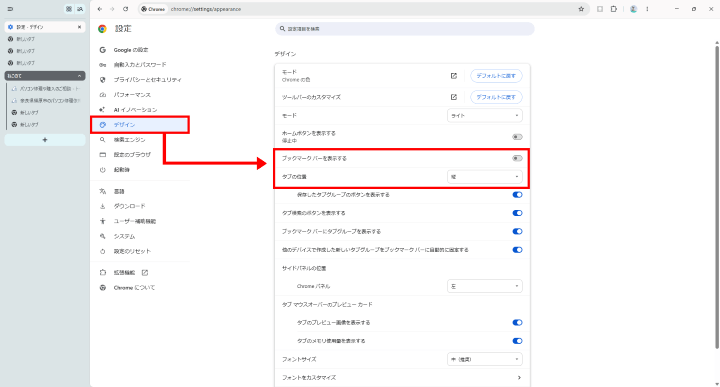The image size is (720, 387).
Task: Open the フォントサイズ dropdown
Action: point(484,359)
